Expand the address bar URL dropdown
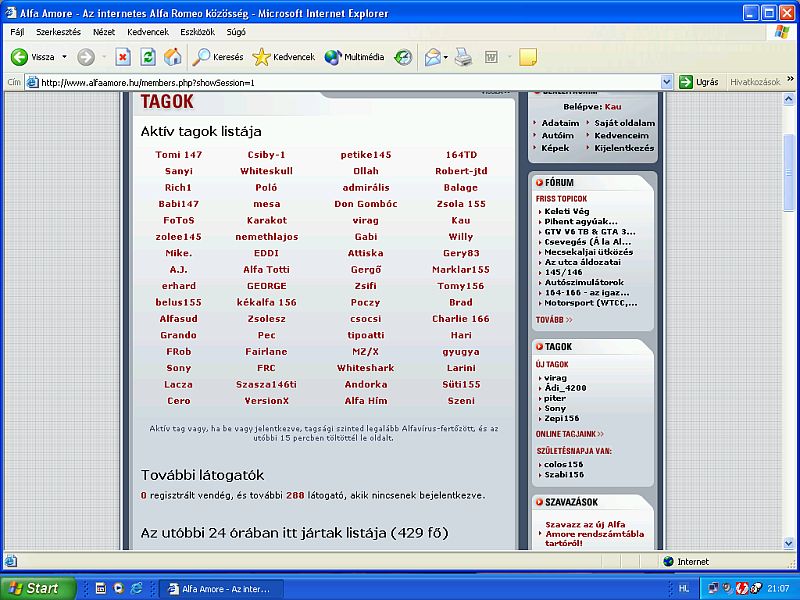The height and width of the screenshot is (600, 800). pos(666,82)
